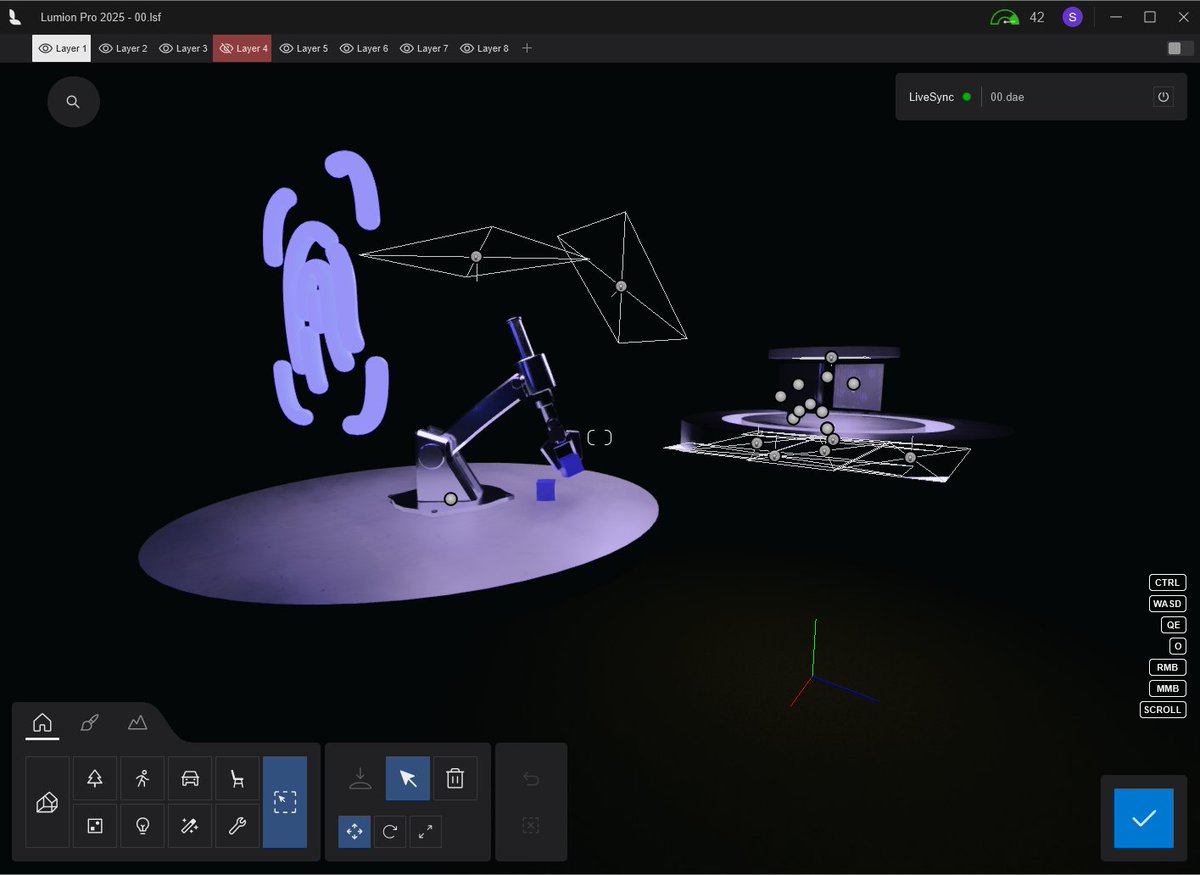This screenshot has height=875, width=1200.
Task: Click the QE shortcut hint key
Action: click(1173, 625)
